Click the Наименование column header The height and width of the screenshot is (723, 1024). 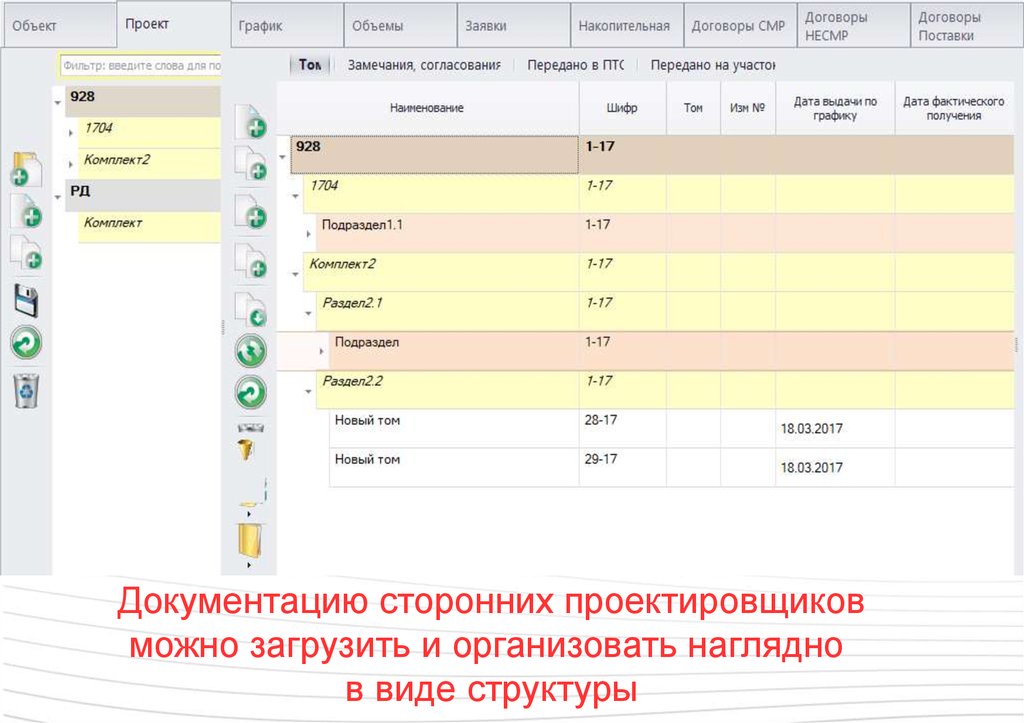click(x=427, y=108)
